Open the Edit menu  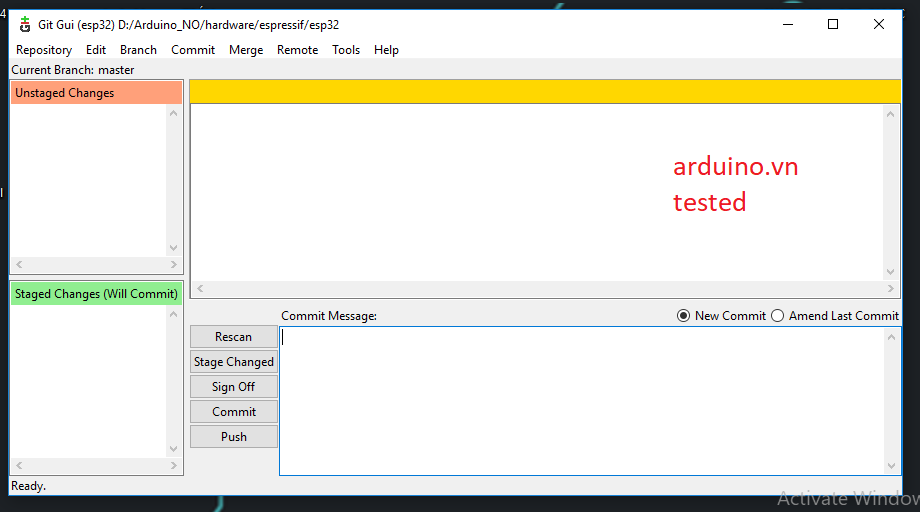click(x=96, y=50)
